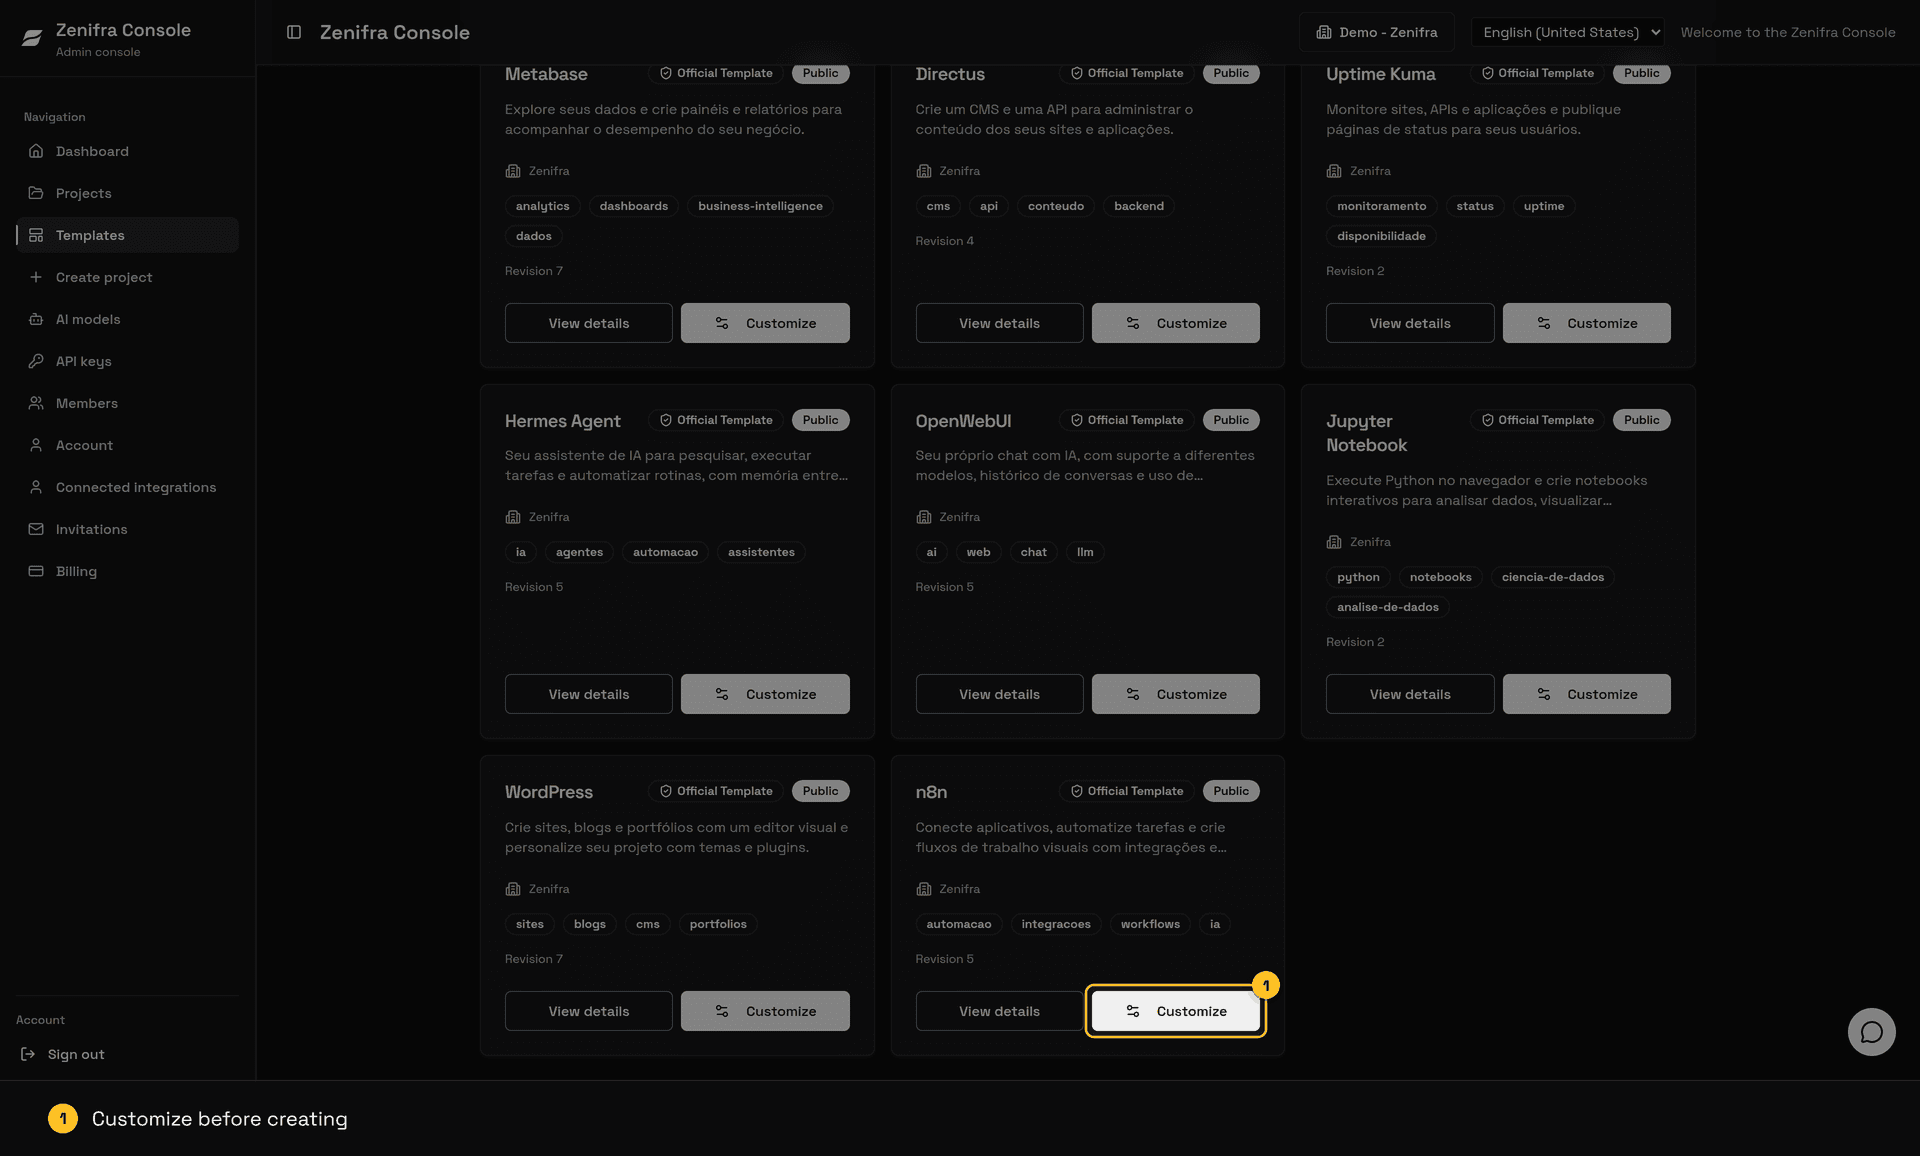This screenshot has height=1156, width=1920.
Task: Click the Public badge on n8n card
Action: pos(1231,791)
